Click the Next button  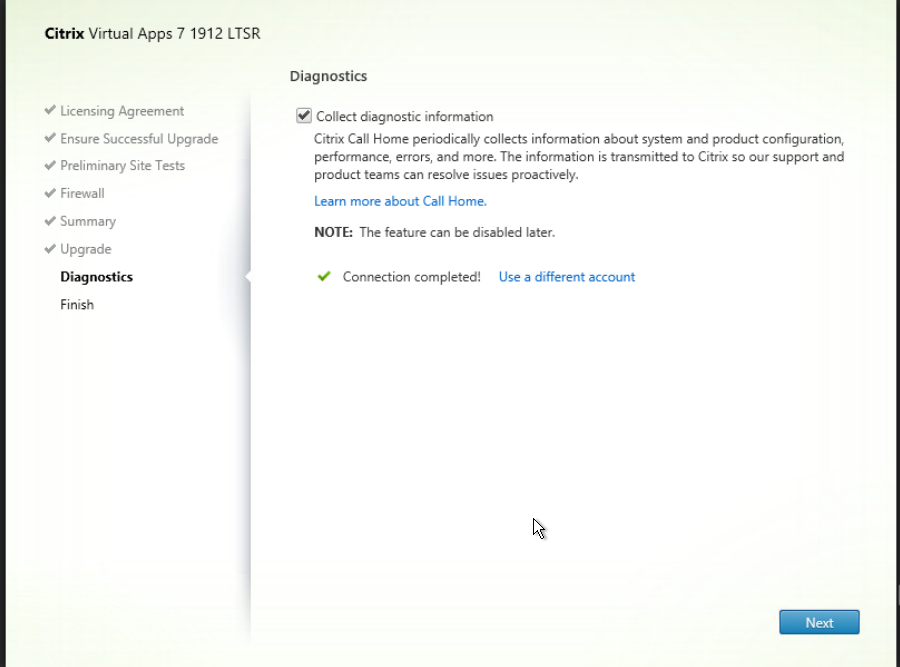819,622
